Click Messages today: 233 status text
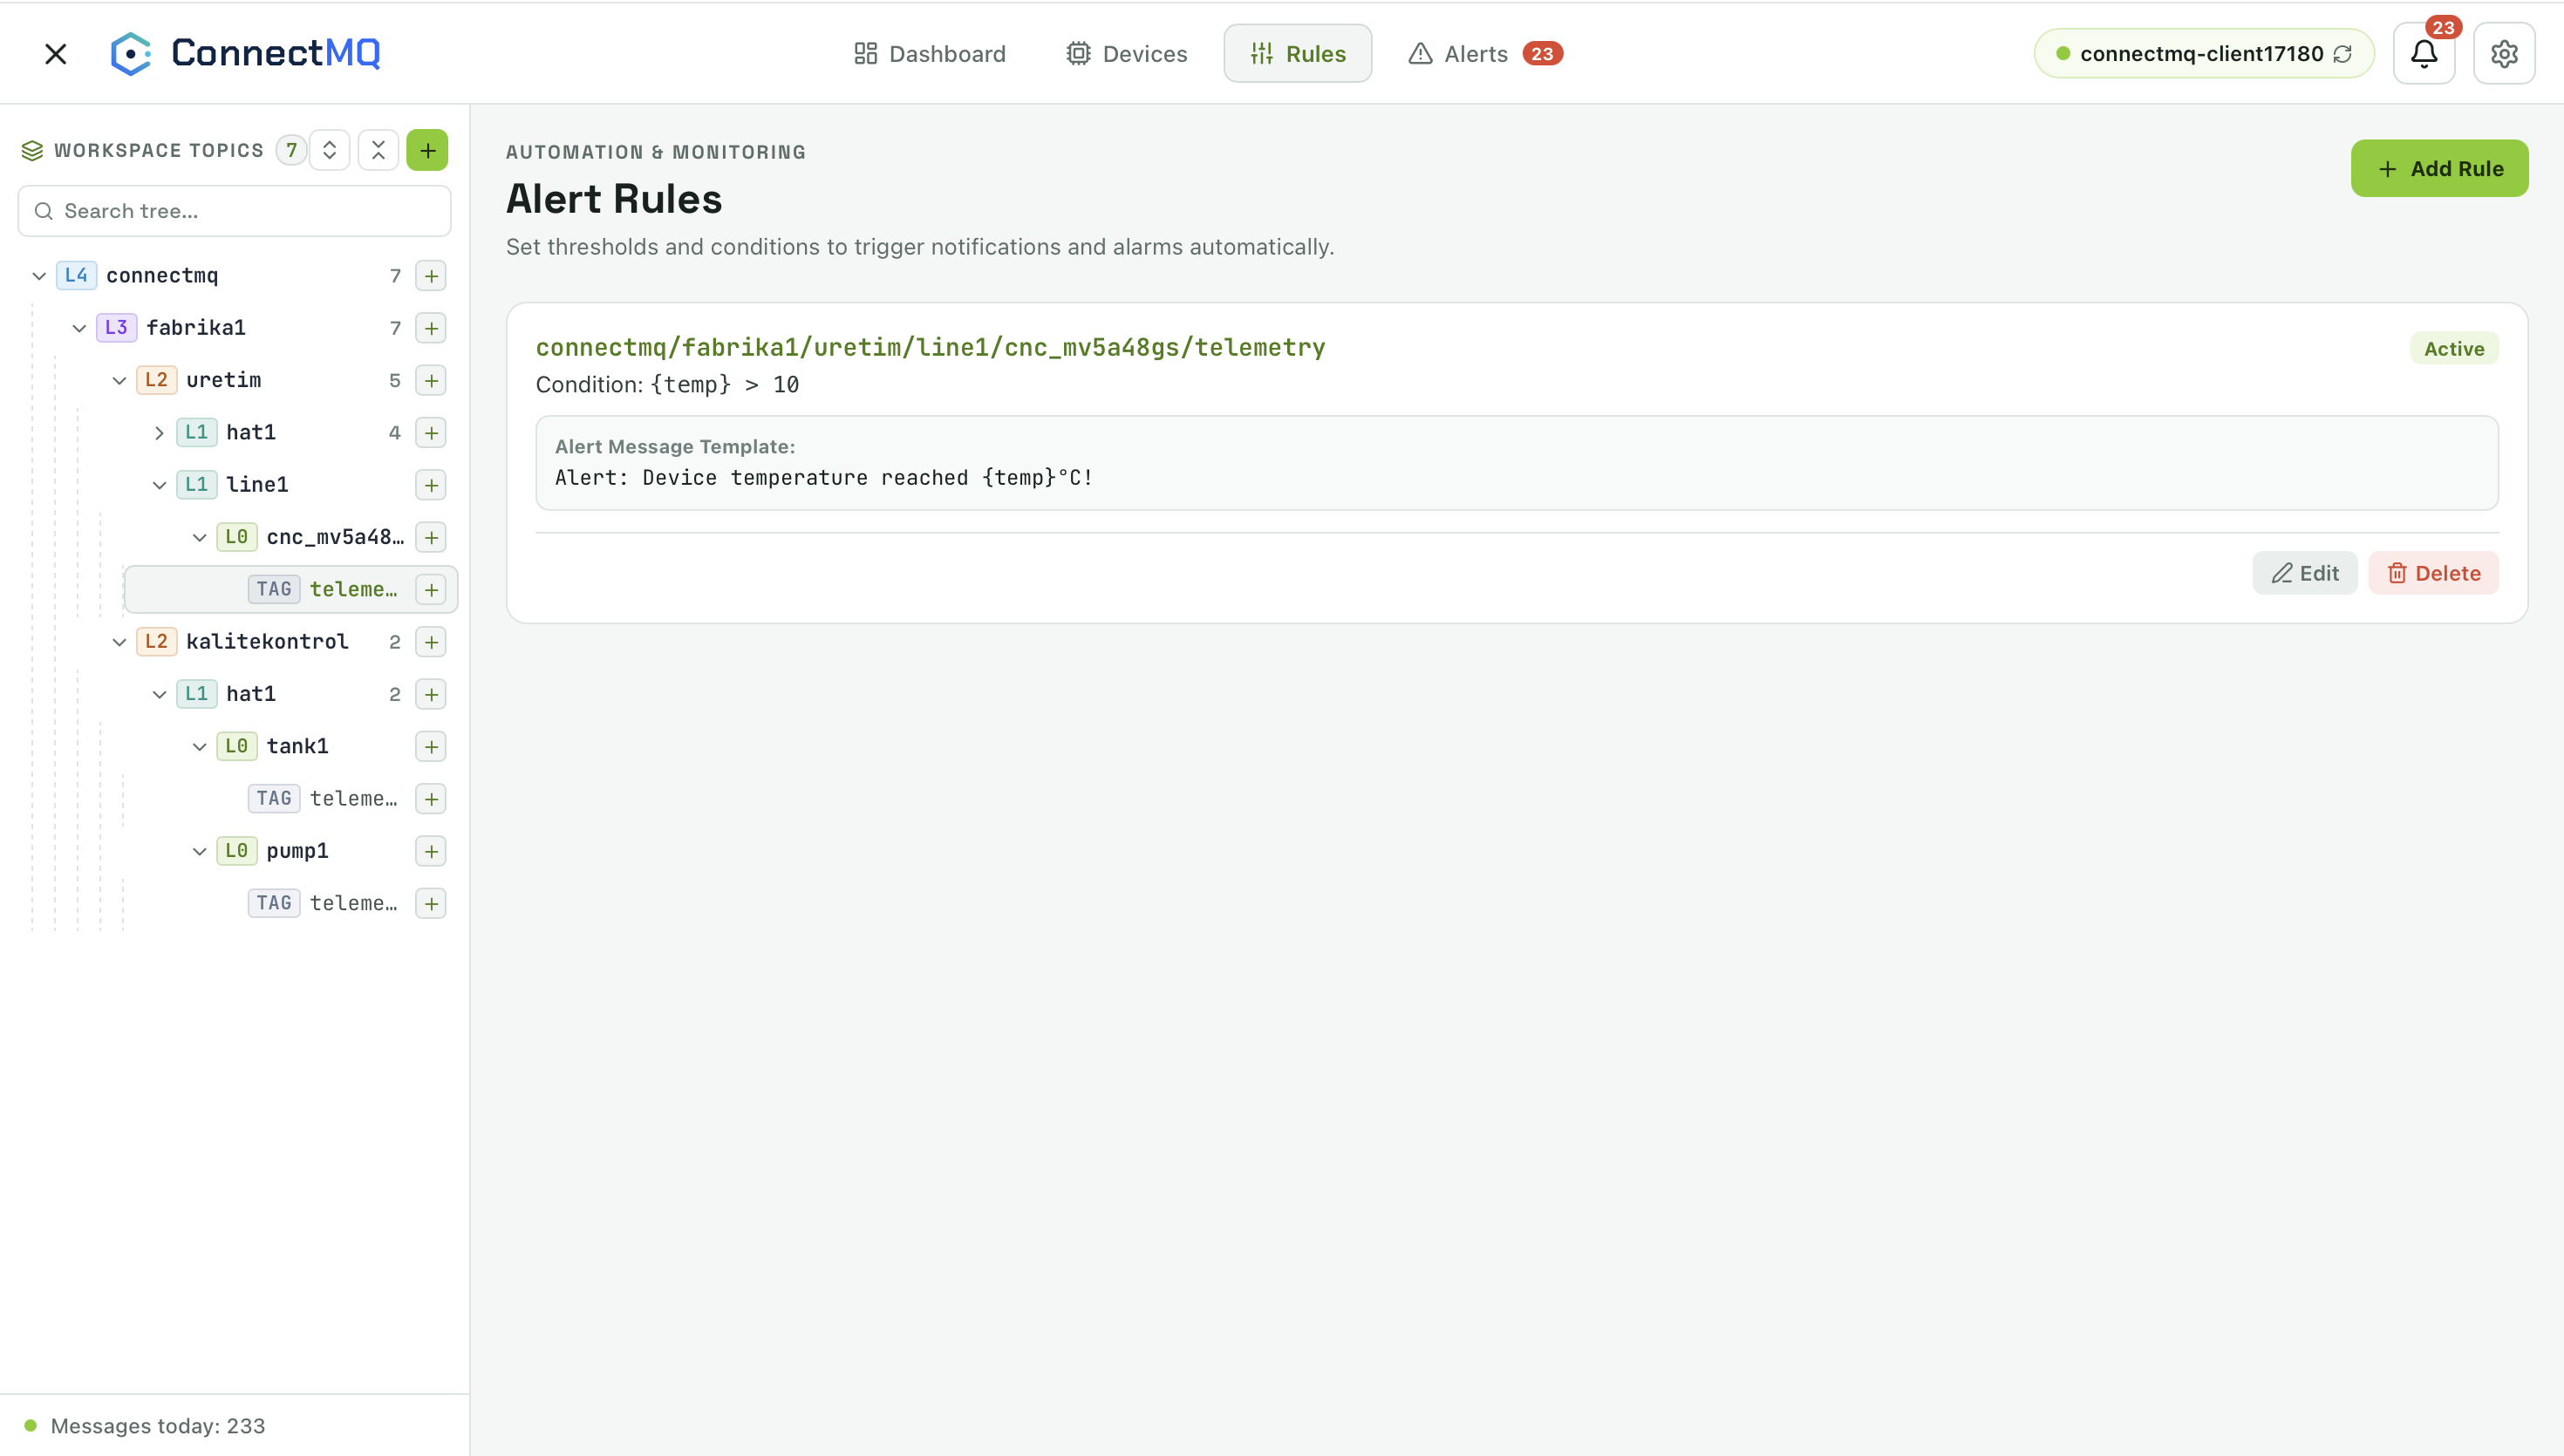Viewport: 2564px width, 1456px height. tap(158, 1426)
